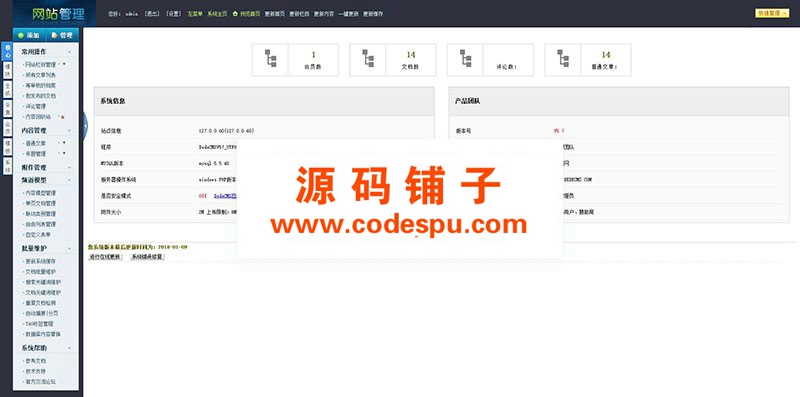Viewport: 800px width, 397px height.
Task: Click the tree icon in the 评论数 card
Action: 465,58
